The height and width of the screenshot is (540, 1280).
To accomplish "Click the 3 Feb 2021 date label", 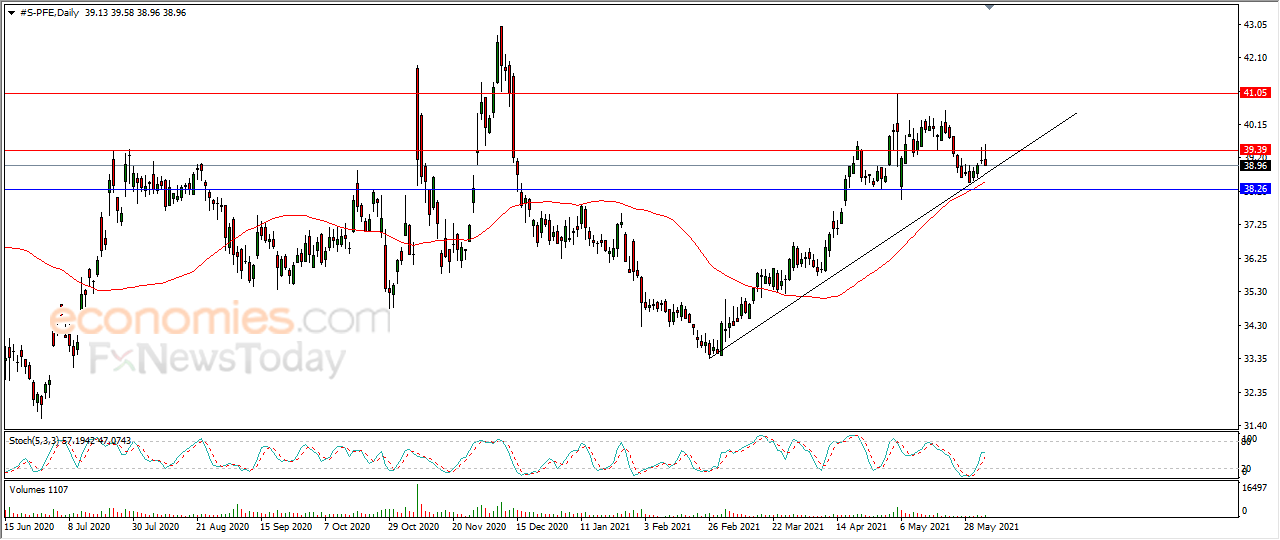I will 668,525.
